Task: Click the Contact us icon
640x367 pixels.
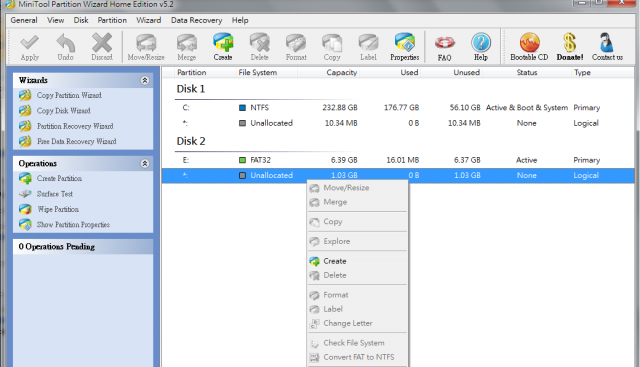Action: (x=607, y=47)
